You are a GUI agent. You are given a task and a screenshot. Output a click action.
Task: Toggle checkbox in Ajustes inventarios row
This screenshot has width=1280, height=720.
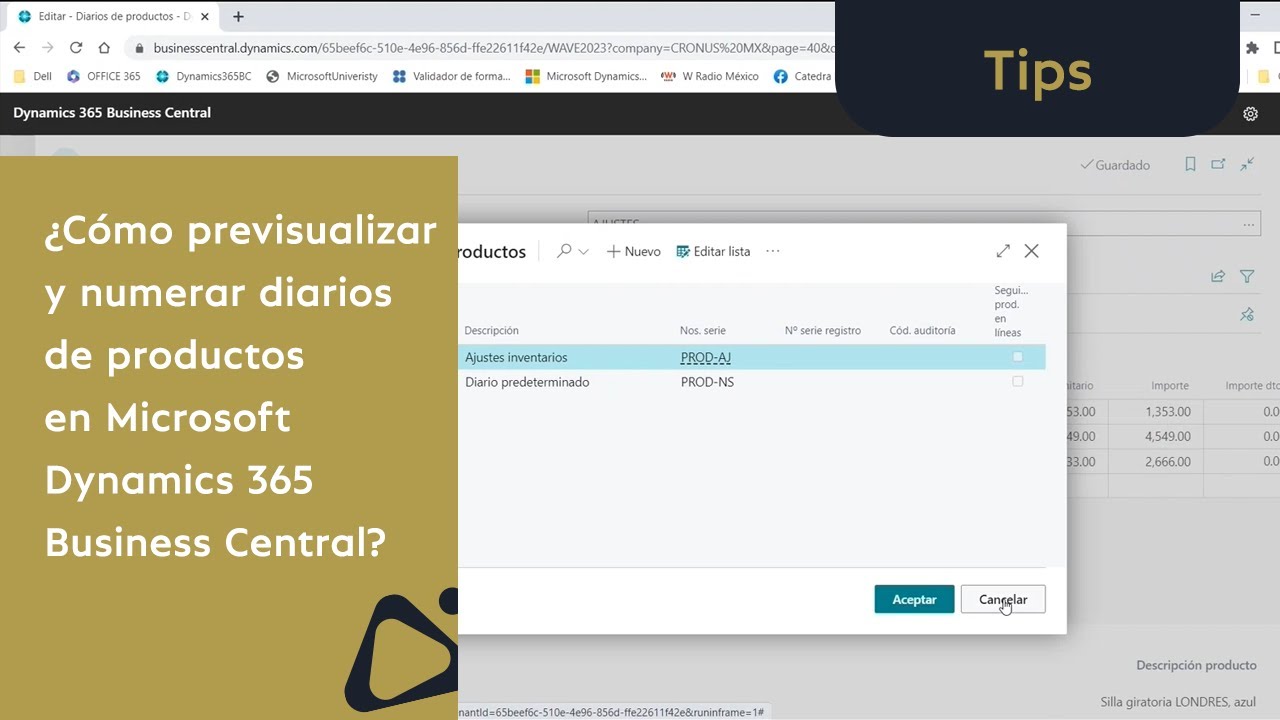pos(1018,357)
